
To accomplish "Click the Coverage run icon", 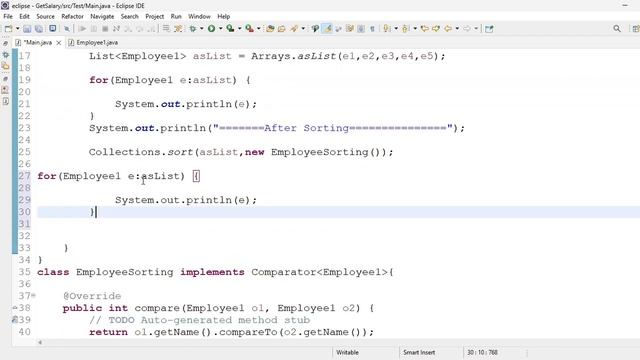I will (x=231, y=29).
